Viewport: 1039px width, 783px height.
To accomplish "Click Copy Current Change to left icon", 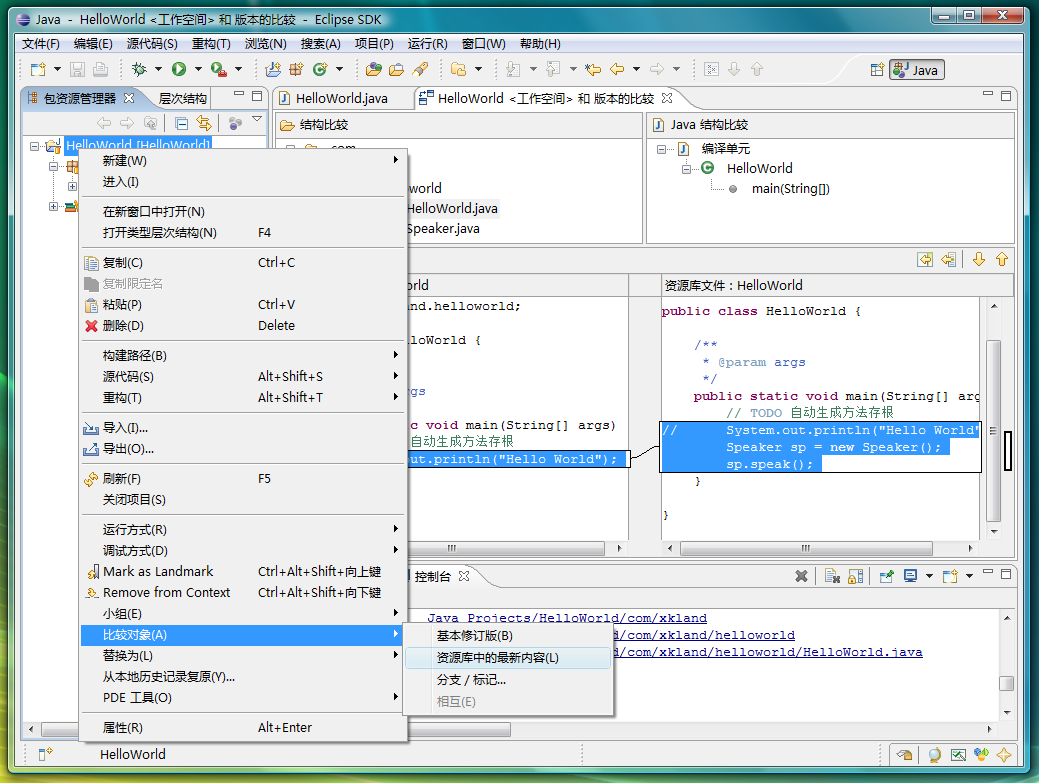I will click(x=949, y=260).
